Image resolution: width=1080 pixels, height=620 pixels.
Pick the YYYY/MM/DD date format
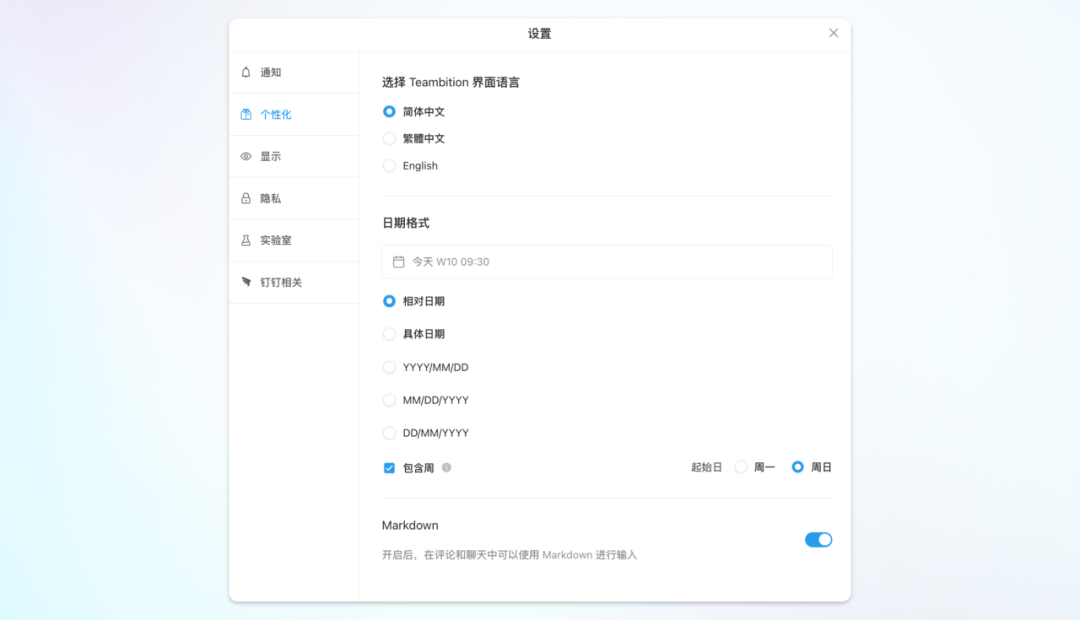389,367
